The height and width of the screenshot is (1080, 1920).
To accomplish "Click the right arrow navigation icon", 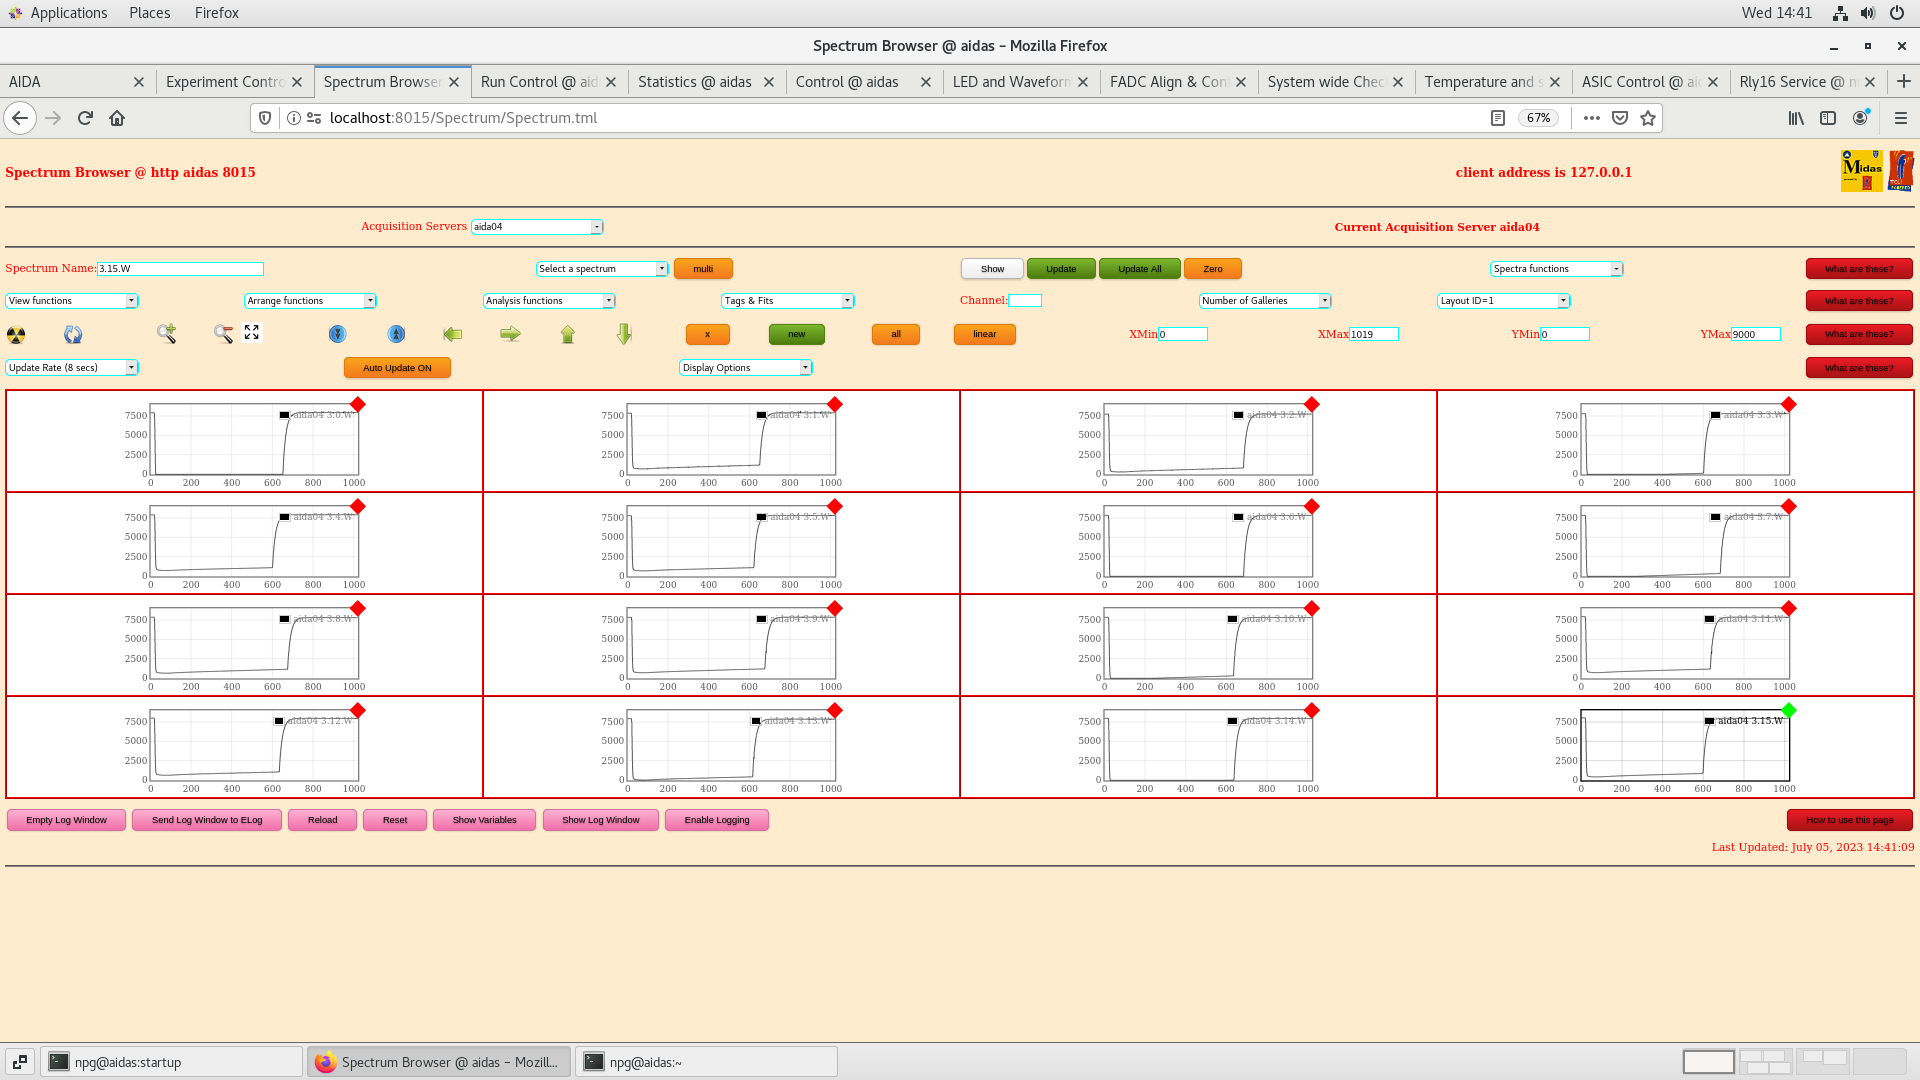I will tap(510, 332).
